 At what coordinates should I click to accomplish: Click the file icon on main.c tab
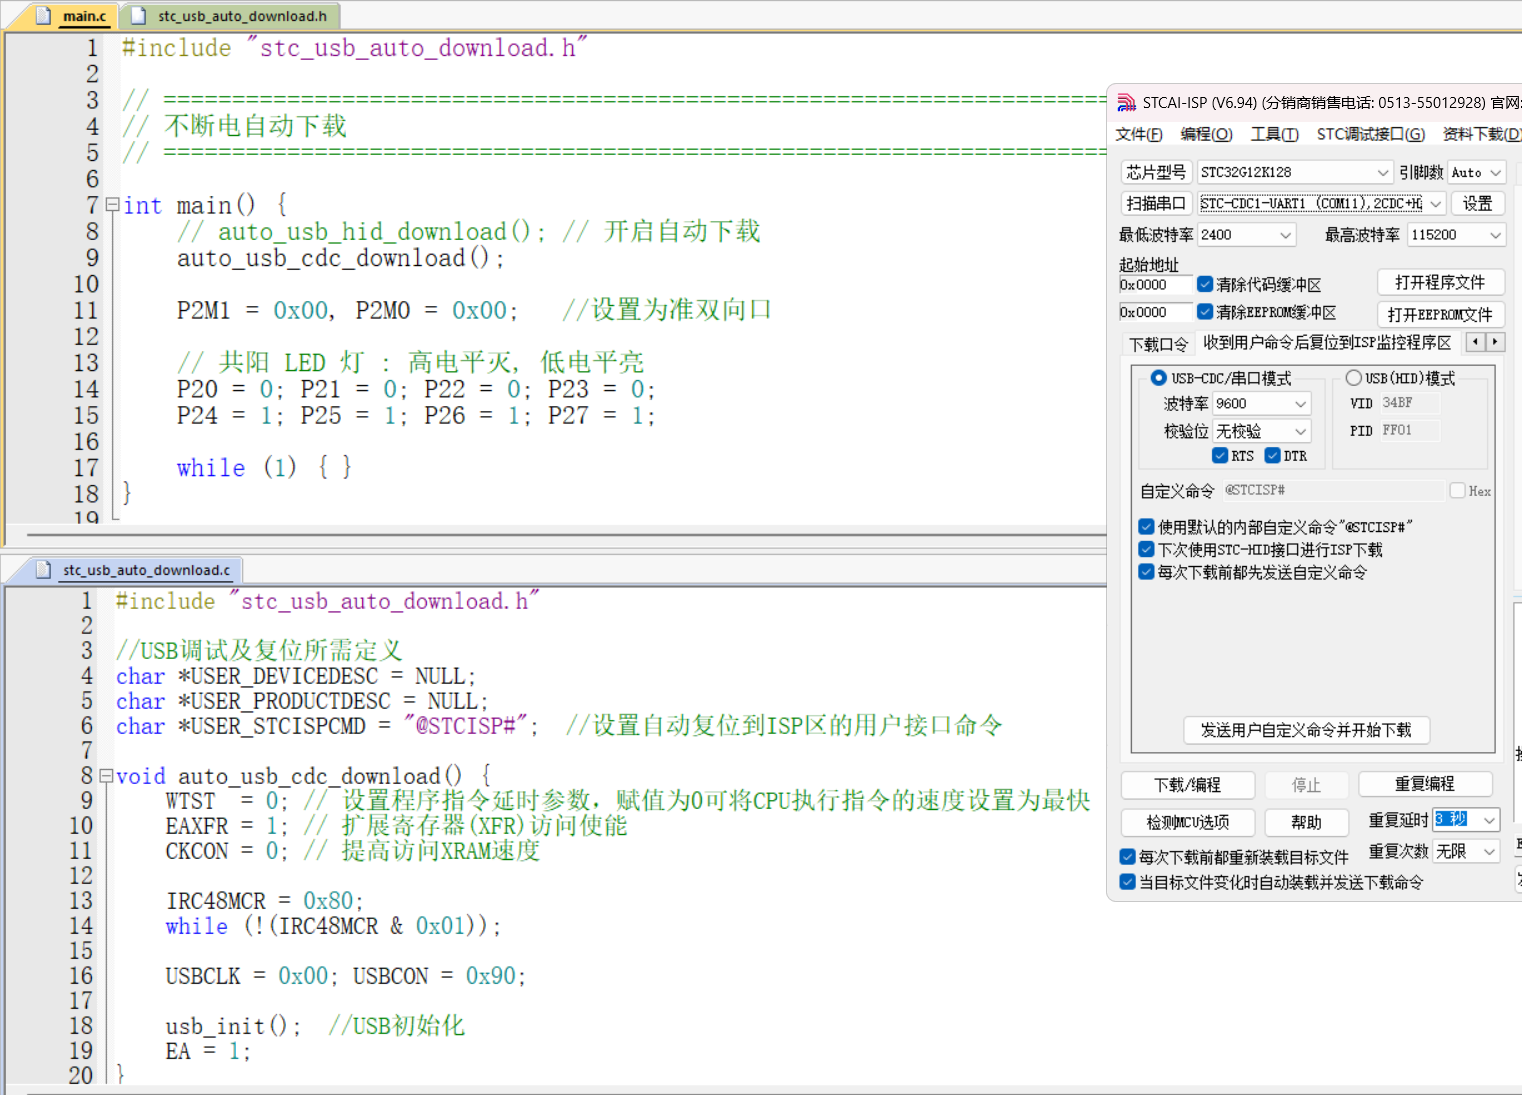pyautogui.click(x=43, y=15)
